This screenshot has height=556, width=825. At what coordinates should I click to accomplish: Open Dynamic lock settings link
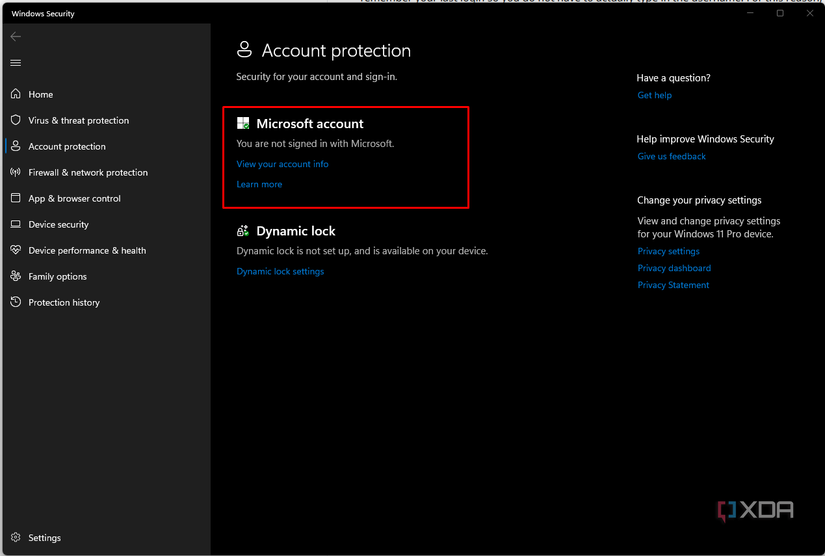click(280, 271)
